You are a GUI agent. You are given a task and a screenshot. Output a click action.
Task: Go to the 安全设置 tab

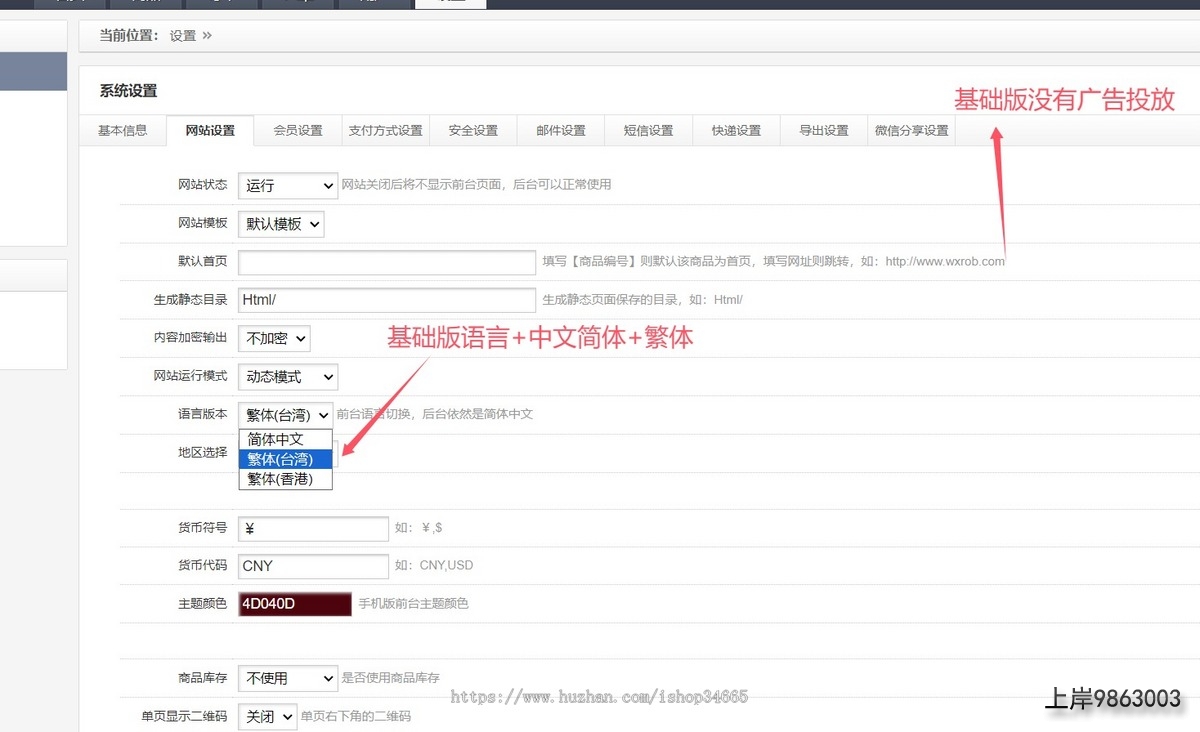473,131
